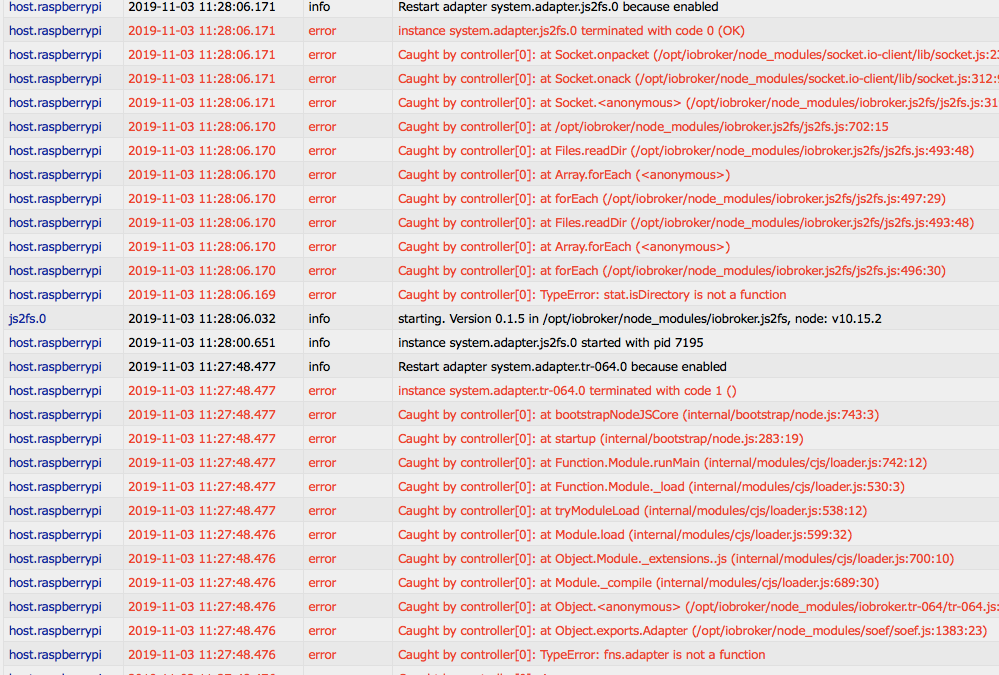Image resolution: width=999 pixels, height=675 pixels.
Task: Select 'TypeError: fns.adapter is not a function' message
Action: (x=582, y=655)
